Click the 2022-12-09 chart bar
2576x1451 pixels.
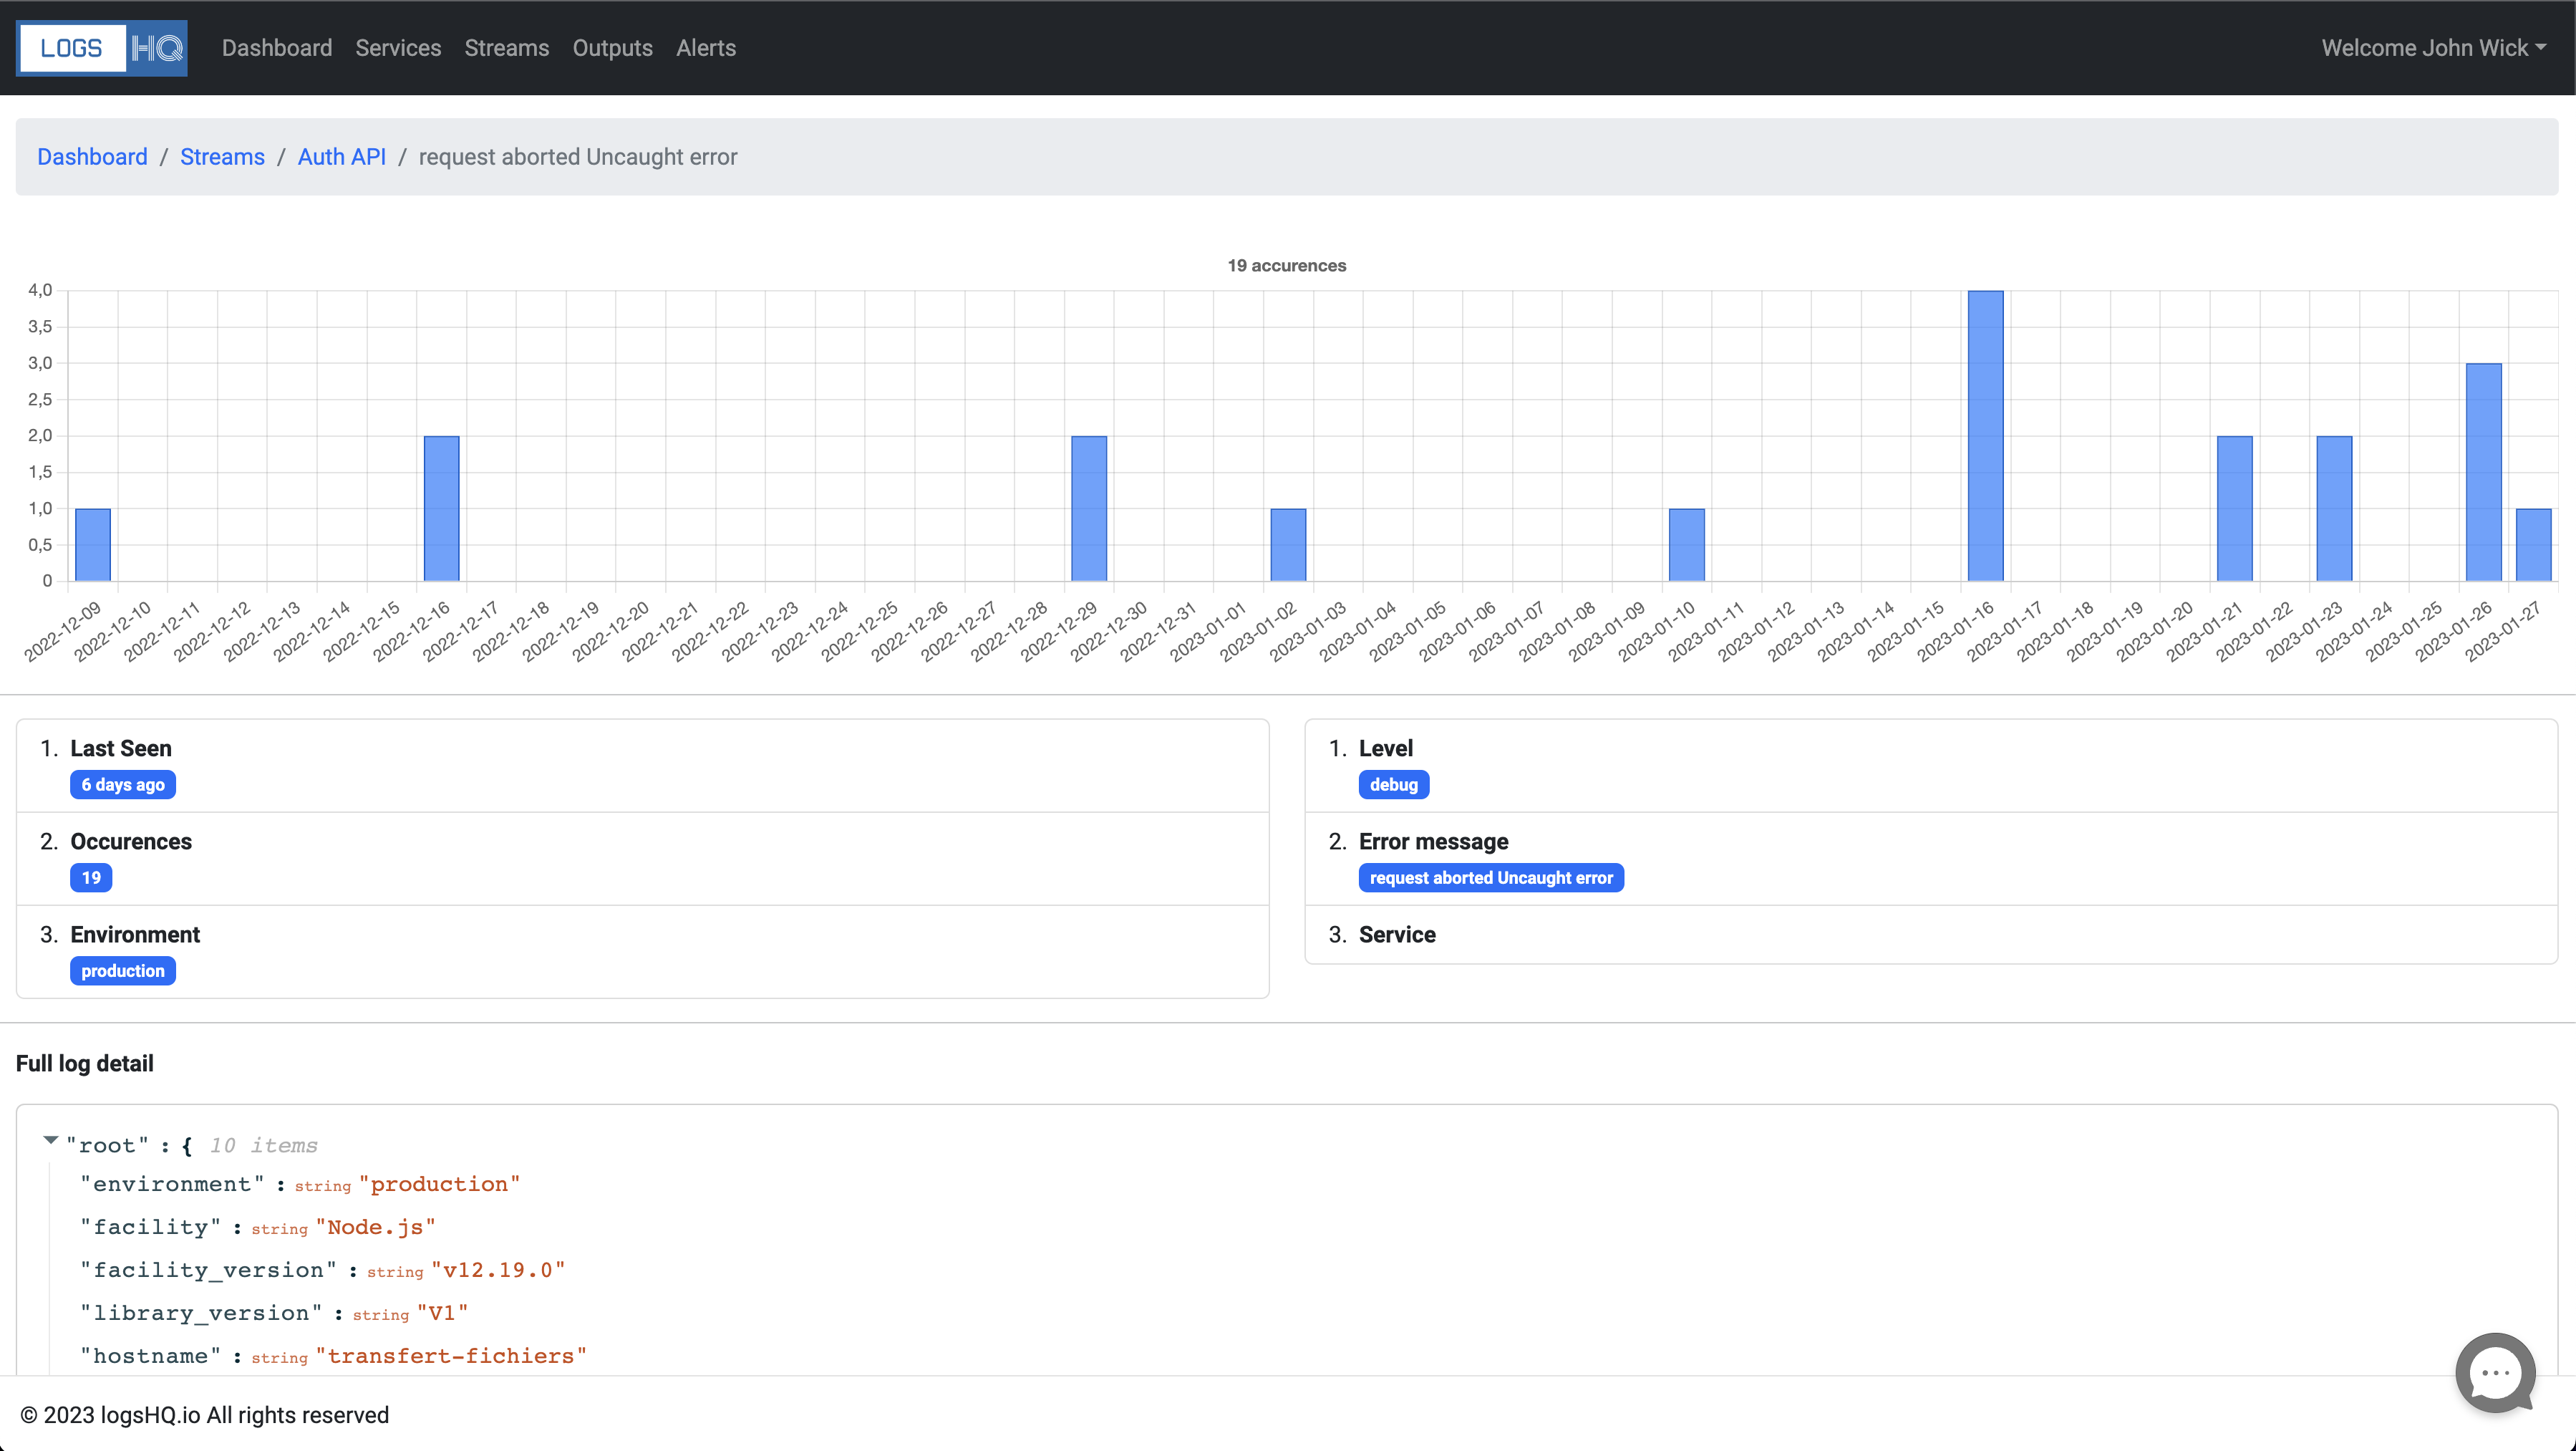tap(93, 545)
